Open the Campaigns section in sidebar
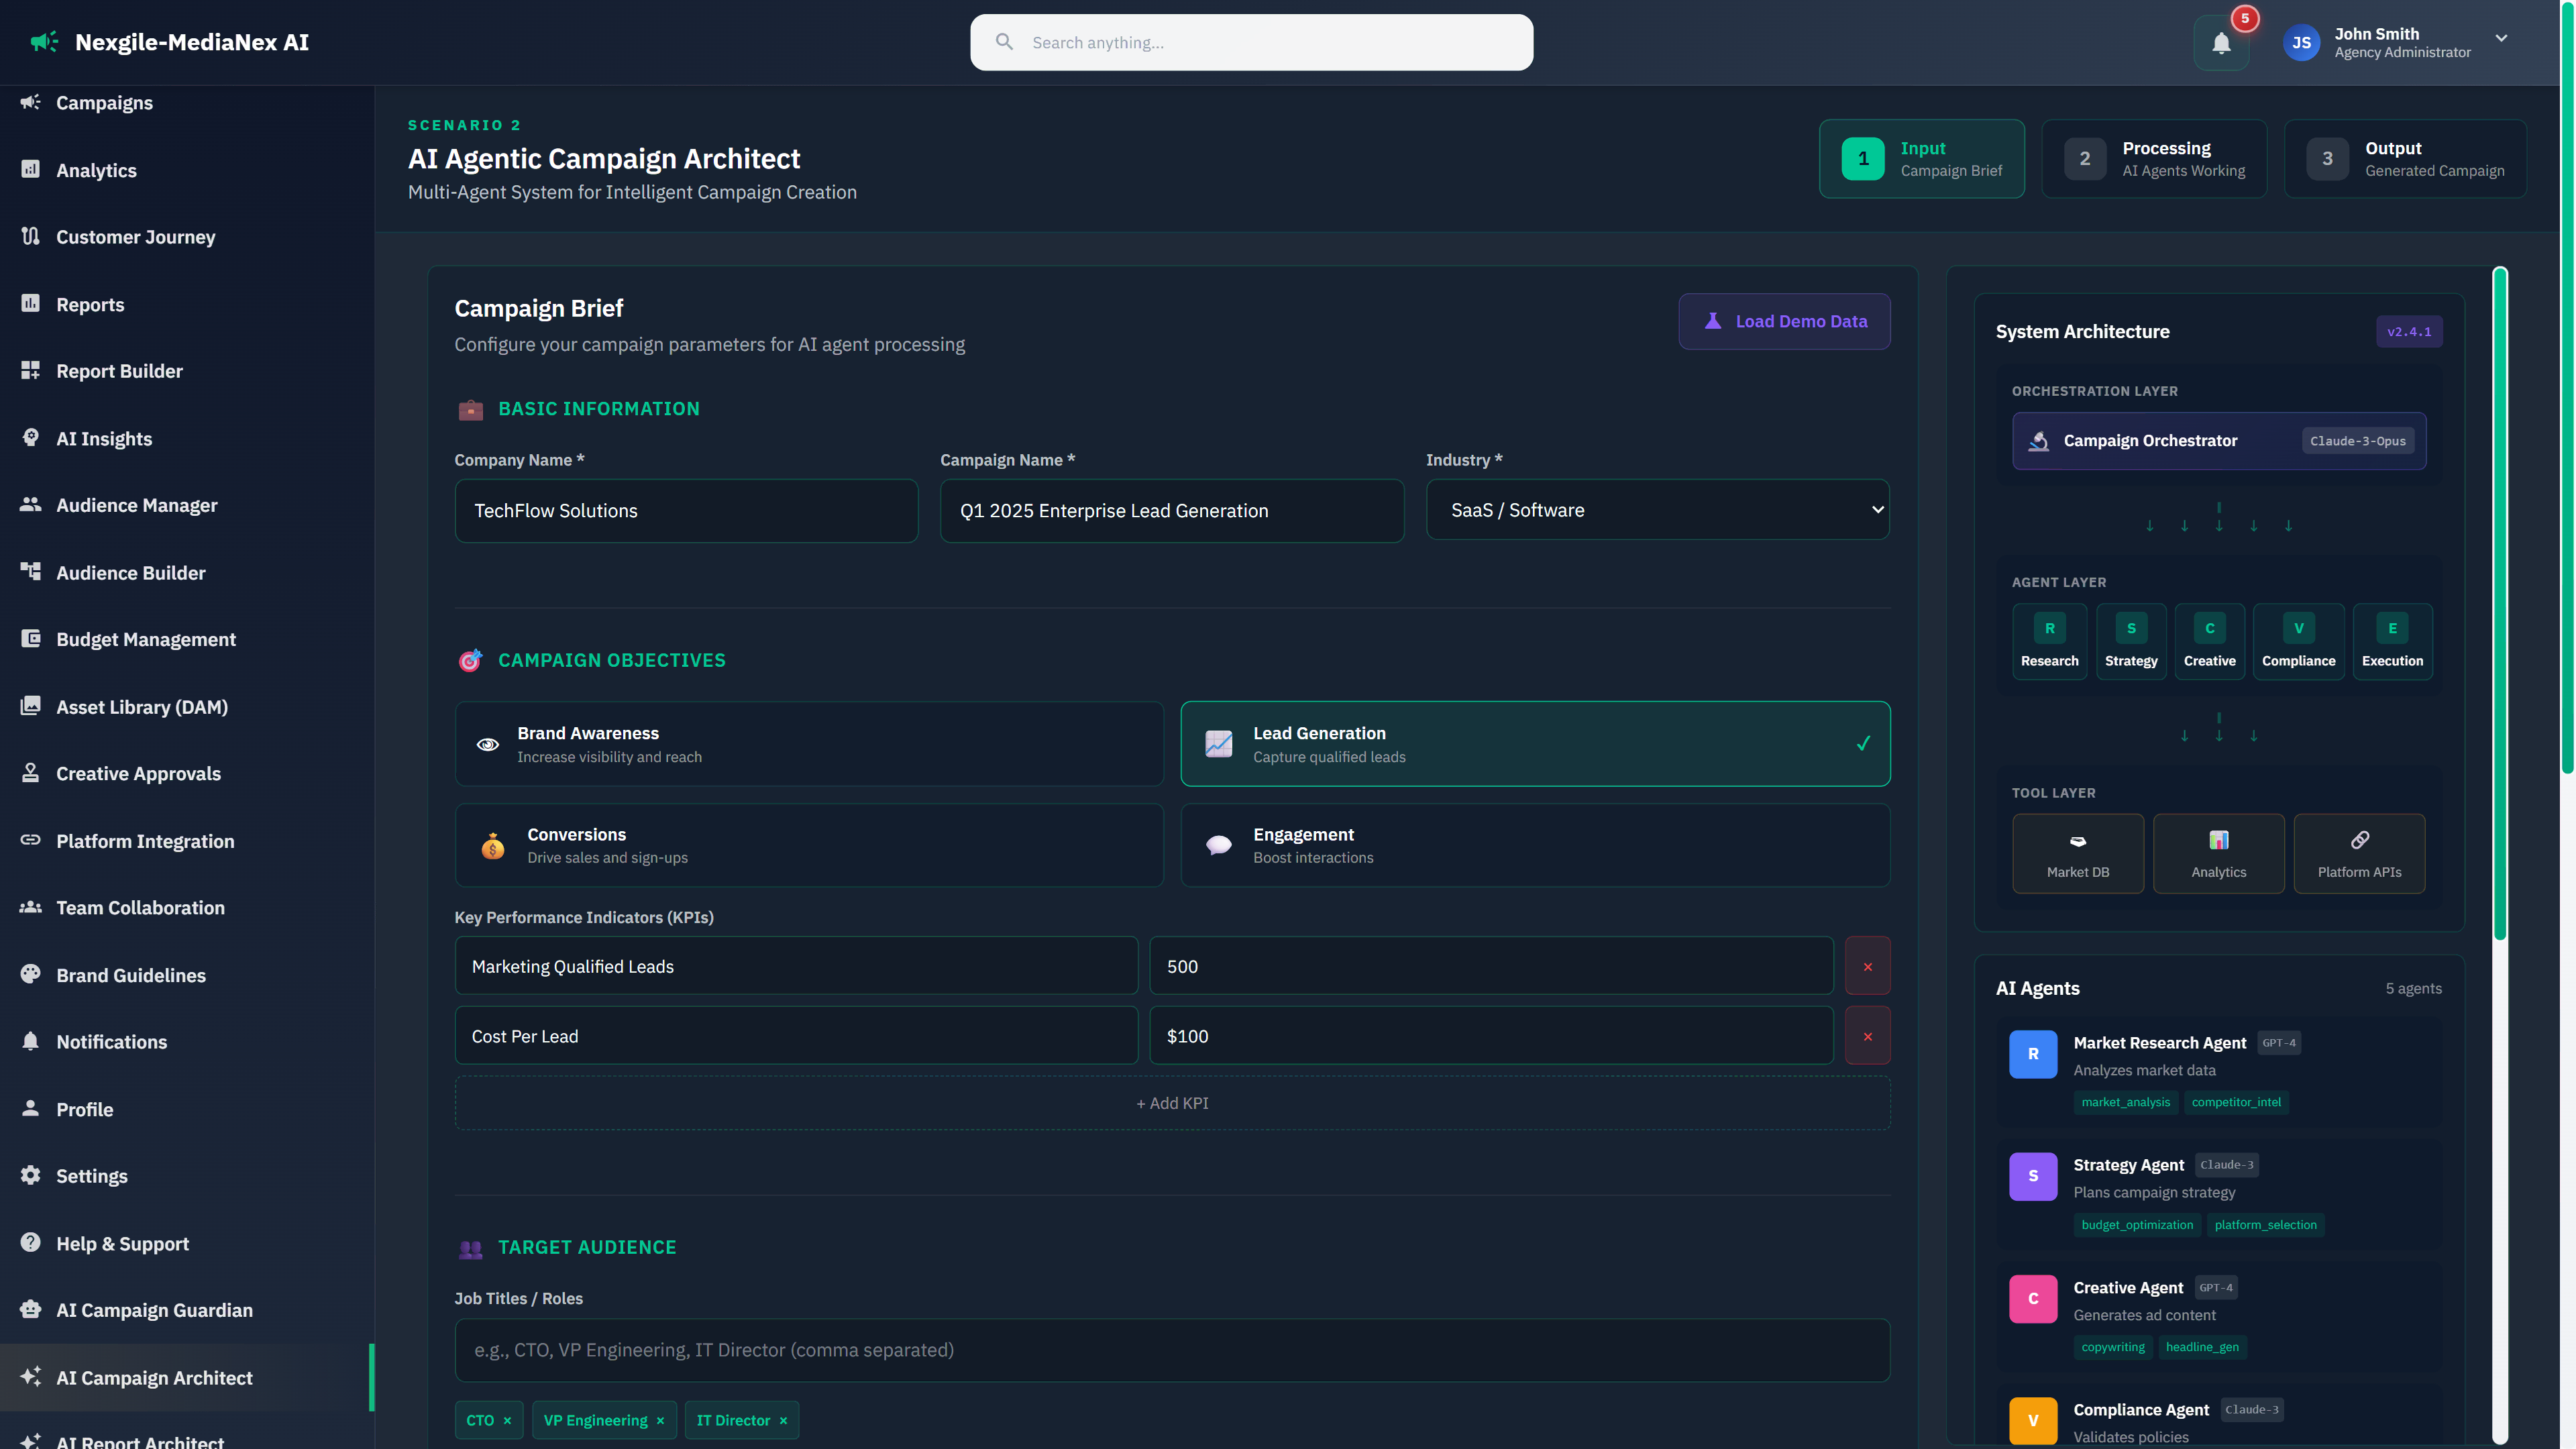Image resolution: width=2576 pixels, height=1449 pixels. (x=104, y=102)
